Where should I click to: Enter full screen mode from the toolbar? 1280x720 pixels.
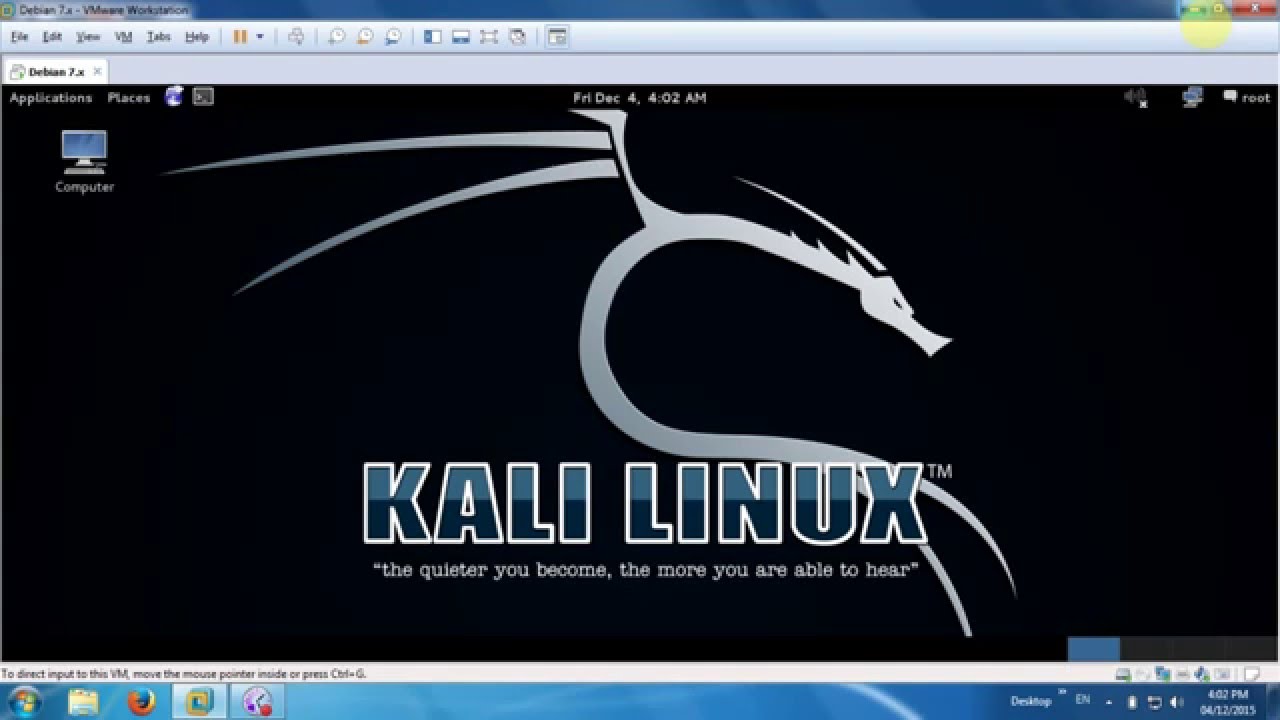(x=489, y=37)
